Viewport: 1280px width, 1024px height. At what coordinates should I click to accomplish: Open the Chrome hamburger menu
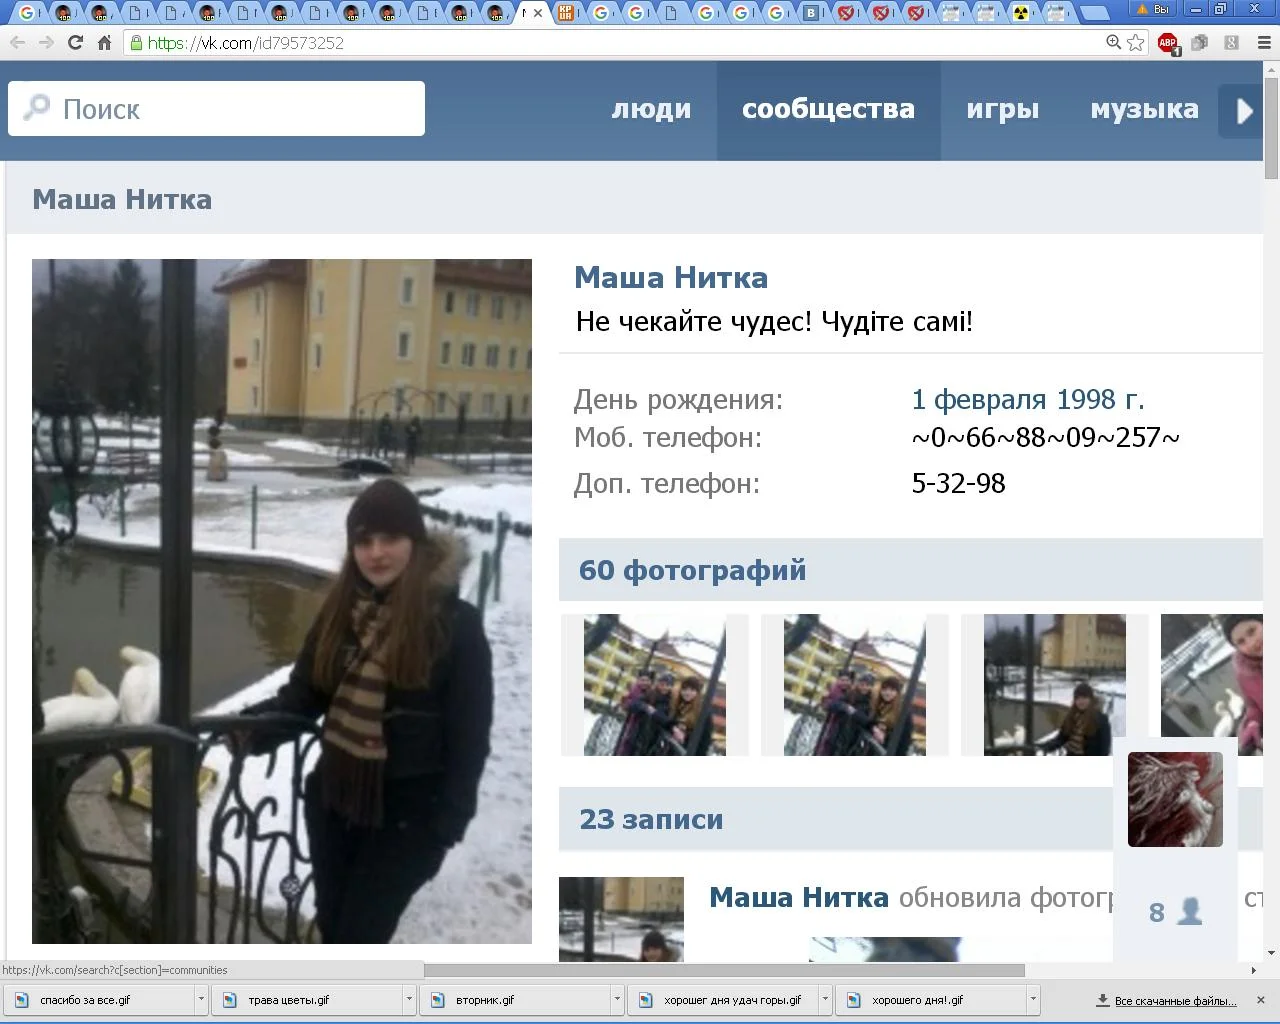[1260, 43]
